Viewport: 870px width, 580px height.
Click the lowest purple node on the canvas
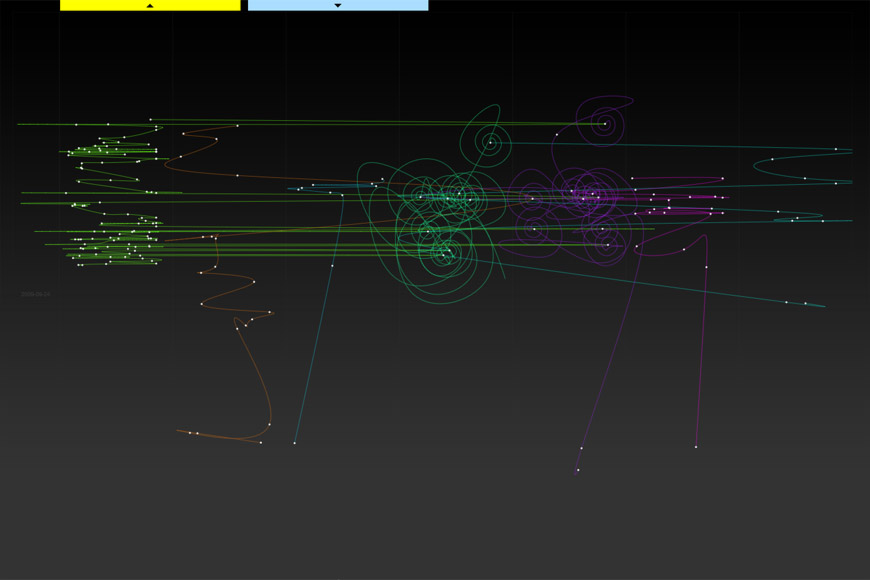pyautogui.click(x=577, y=470)
